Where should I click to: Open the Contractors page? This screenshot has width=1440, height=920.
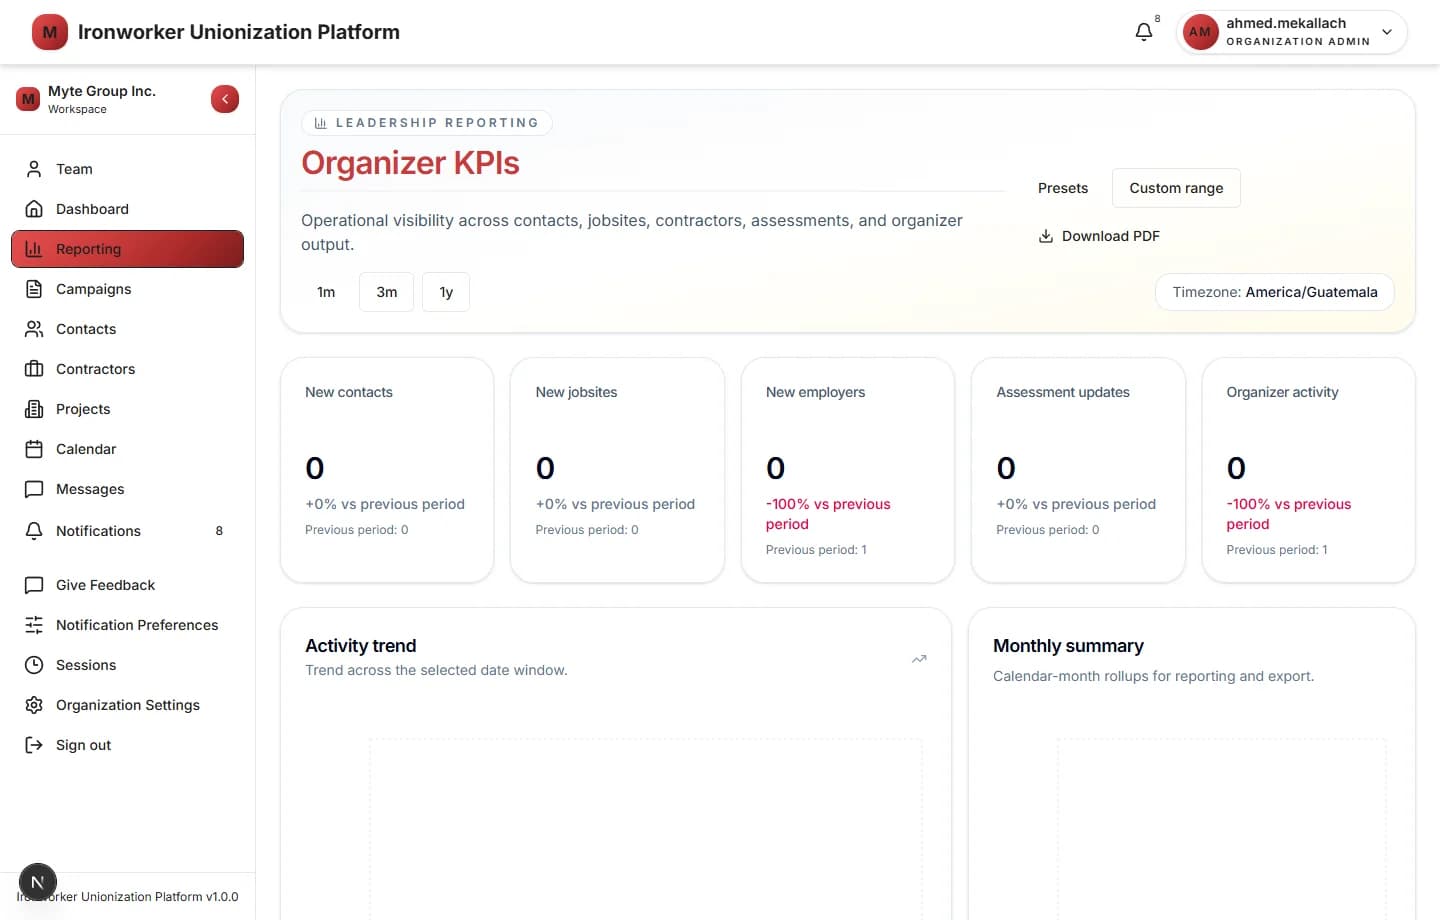[127, 369]
